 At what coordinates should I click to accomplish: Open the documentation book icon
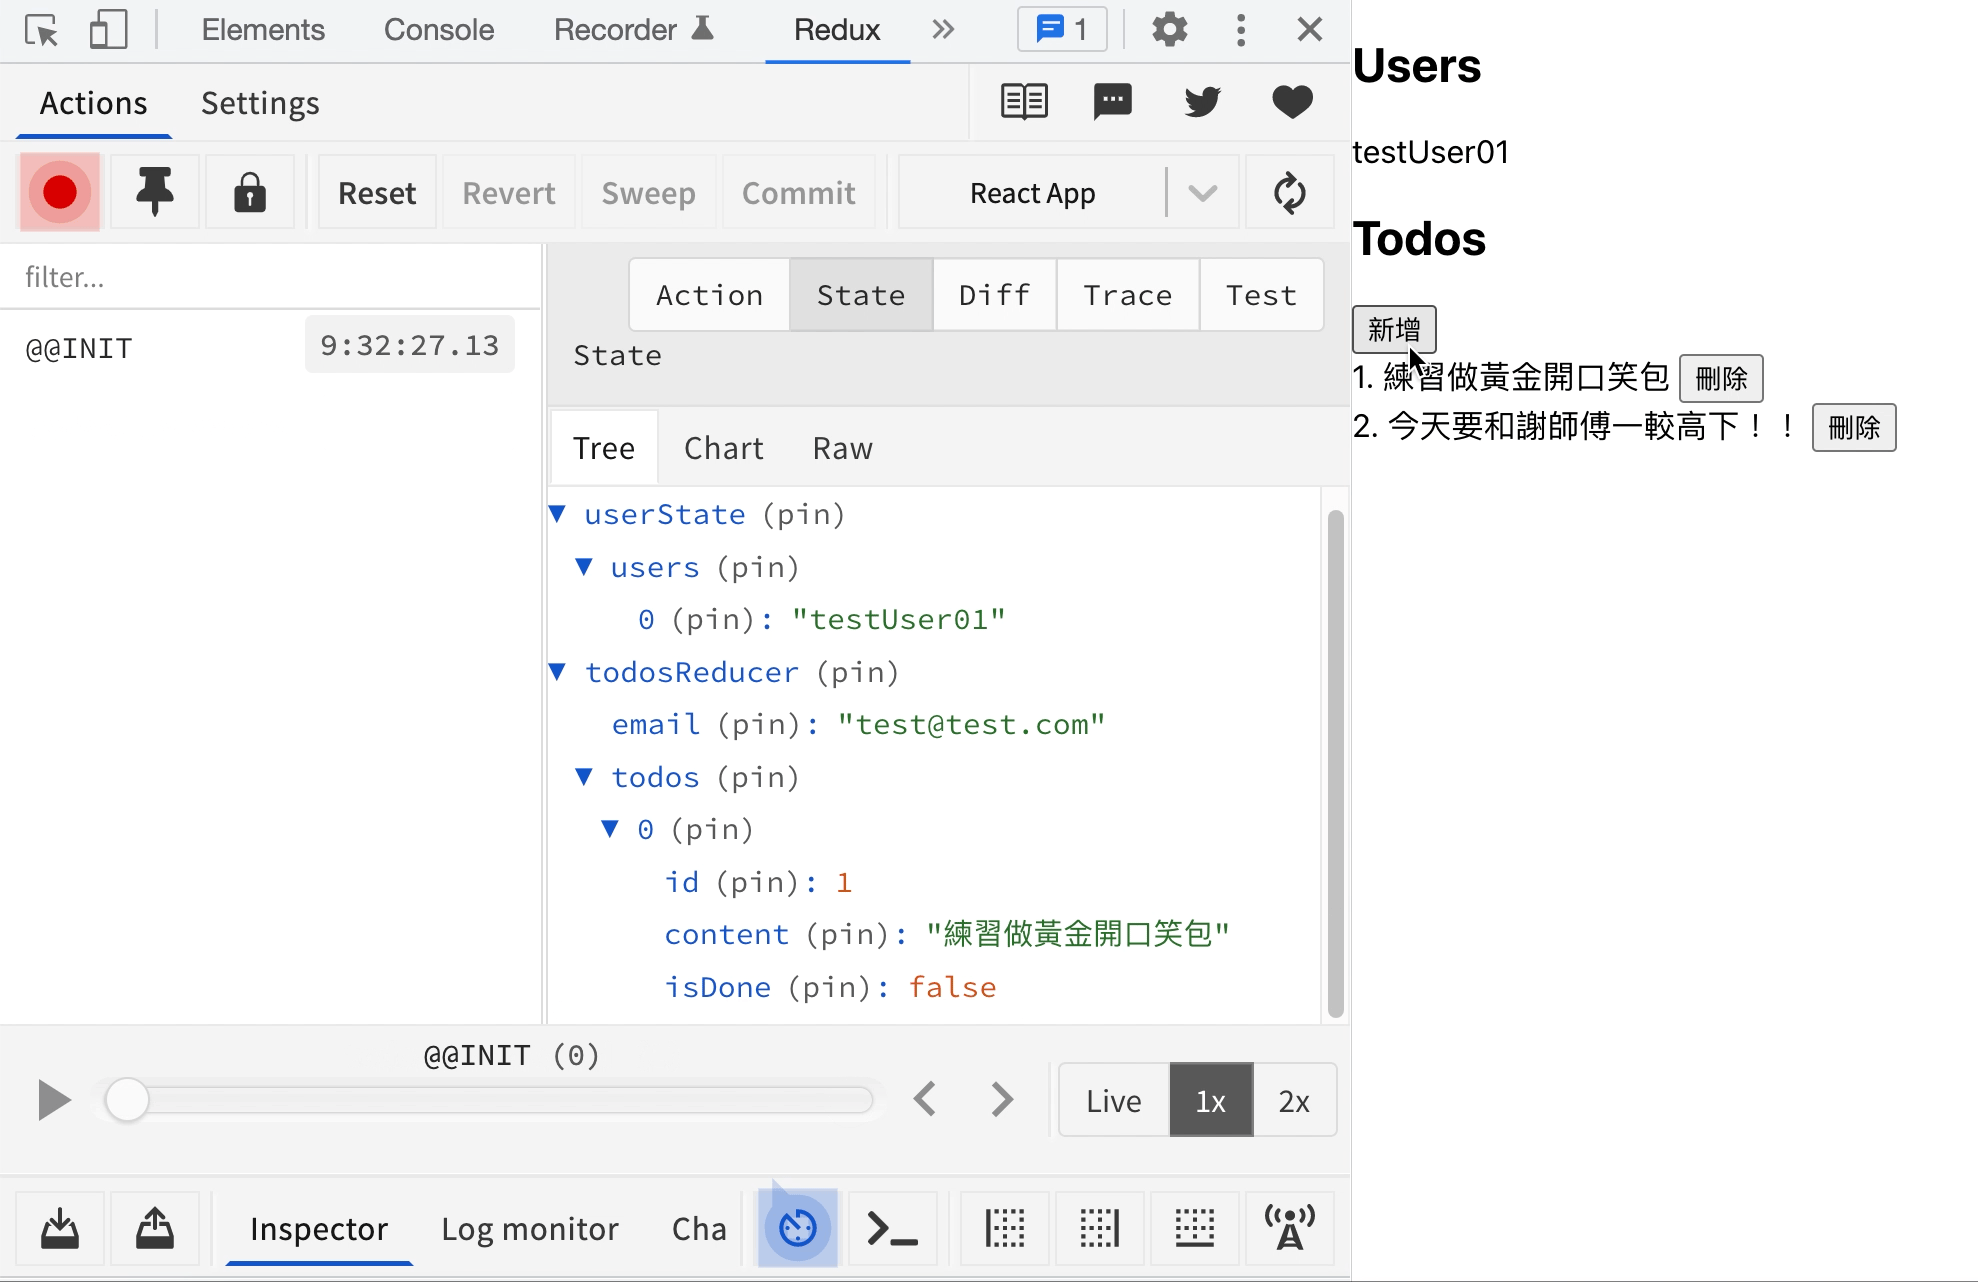pos(1024,101)
